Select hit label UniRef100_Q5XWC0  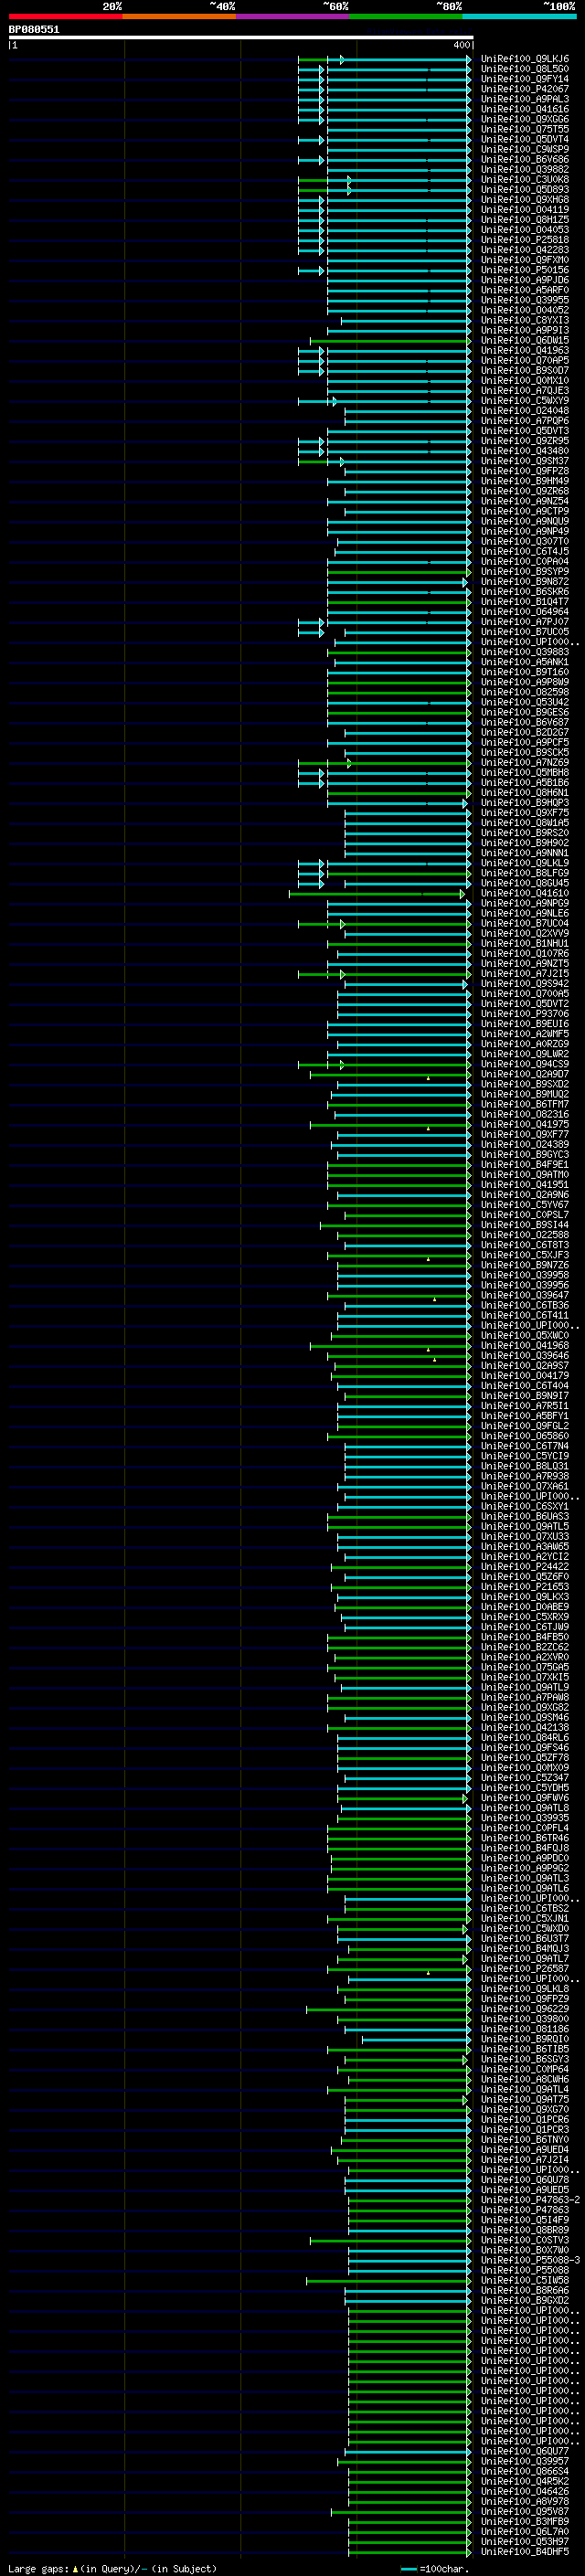[x=525, y=1335]
